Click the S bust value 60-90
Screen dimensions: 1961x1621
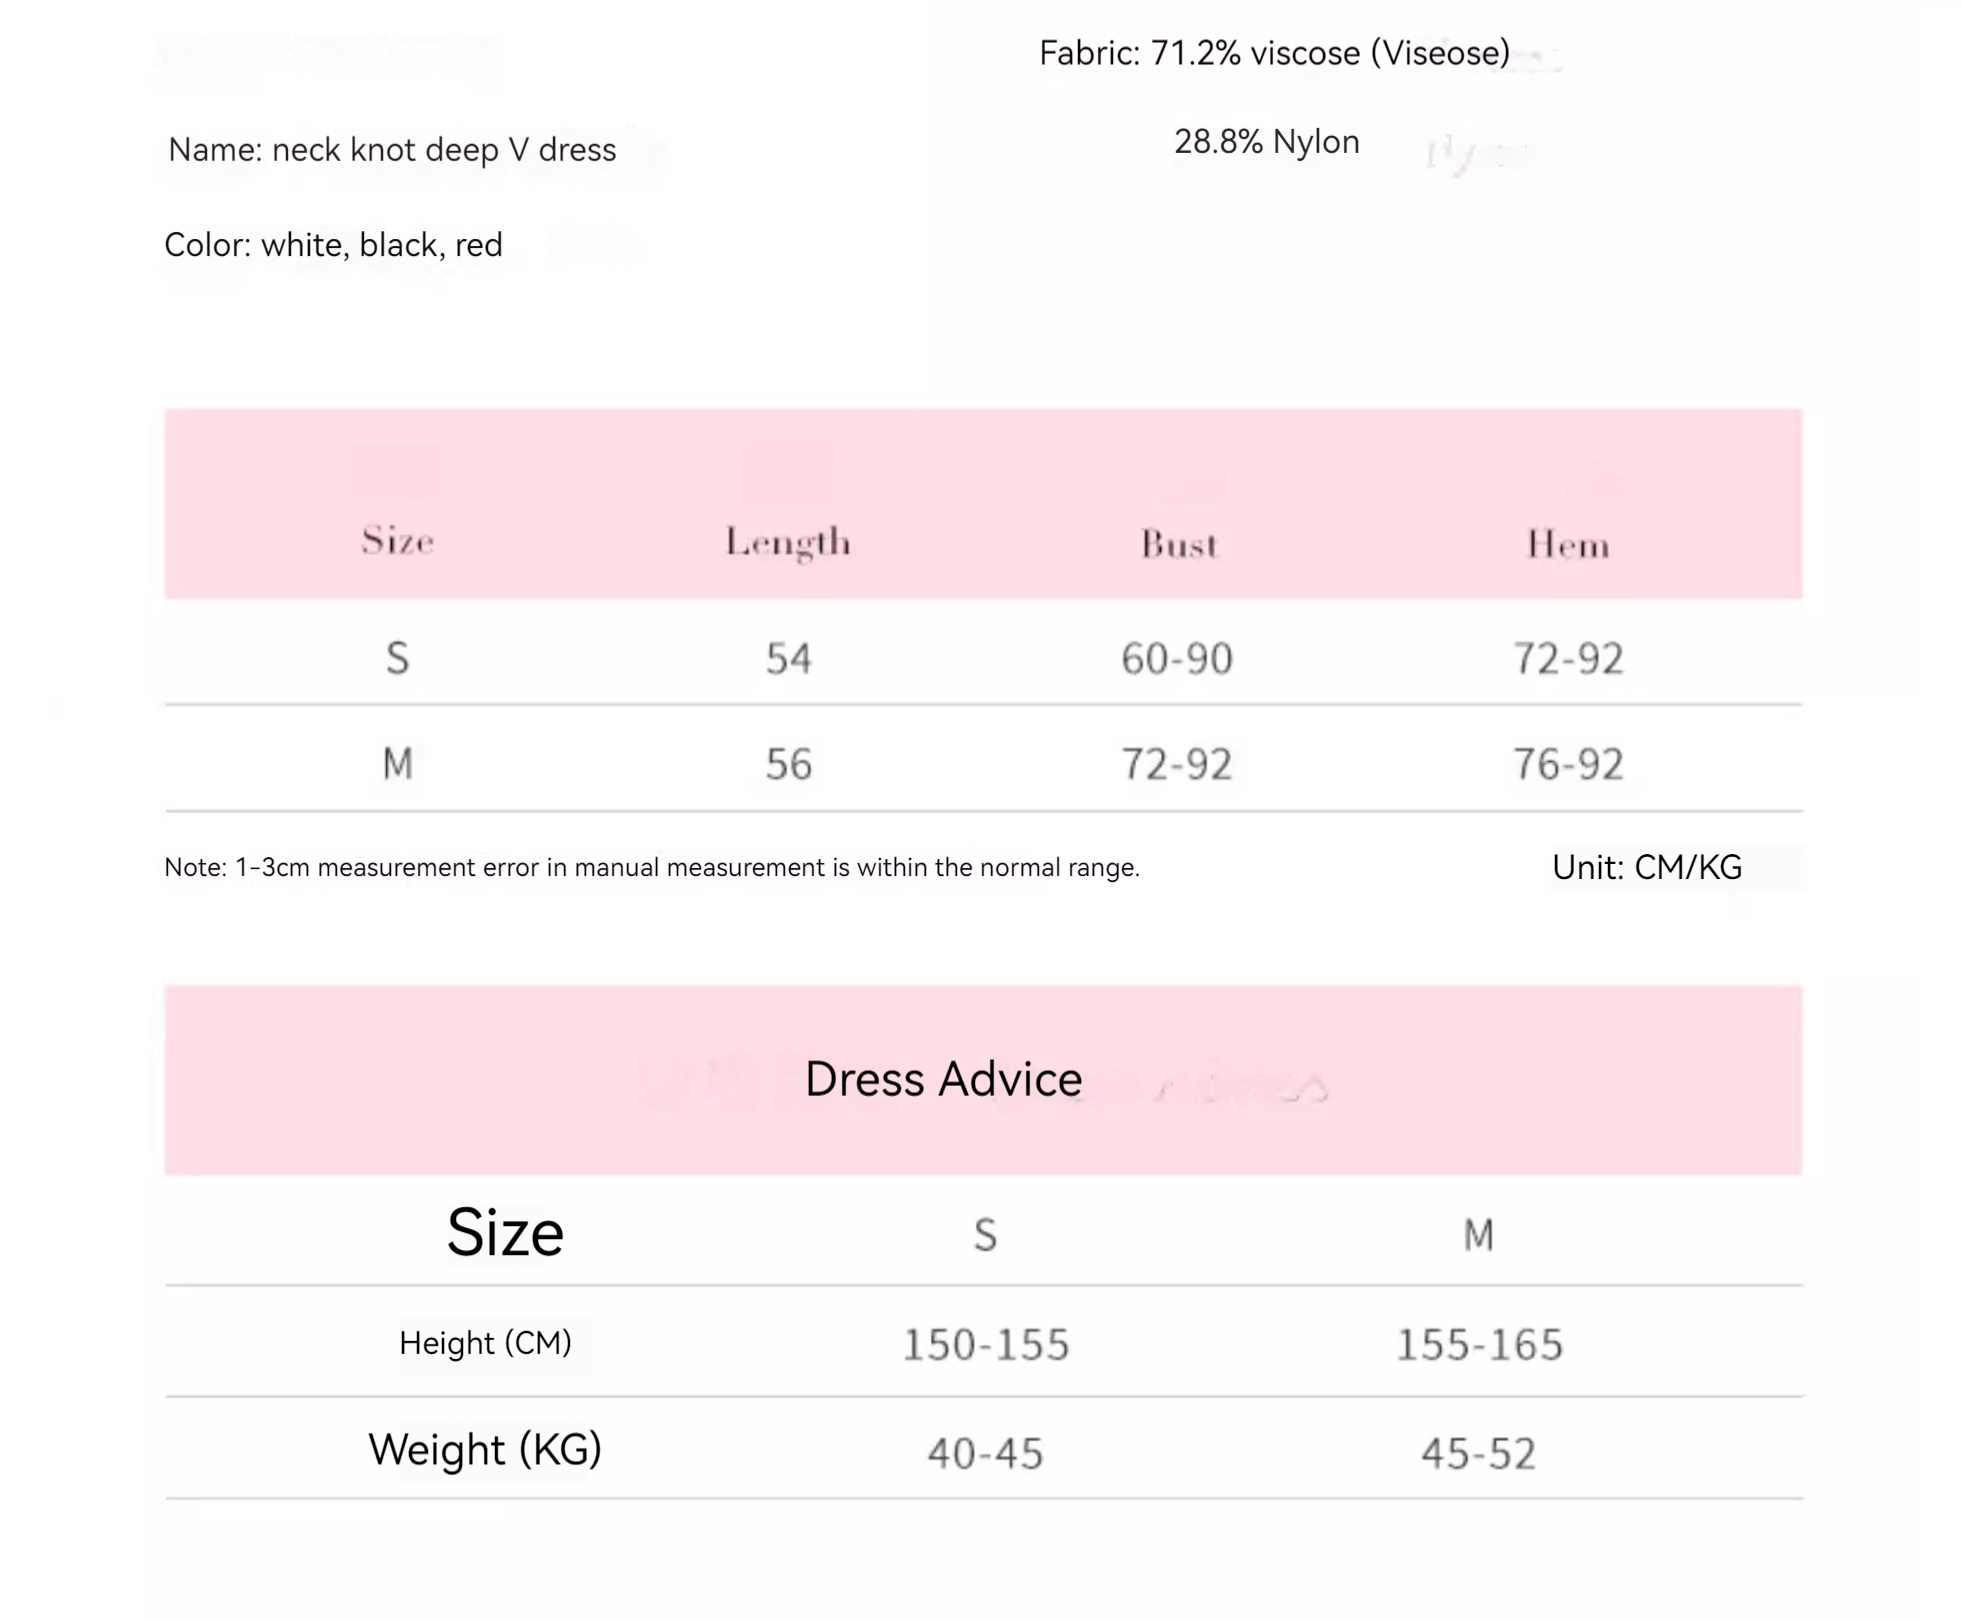click(1177, 659)
